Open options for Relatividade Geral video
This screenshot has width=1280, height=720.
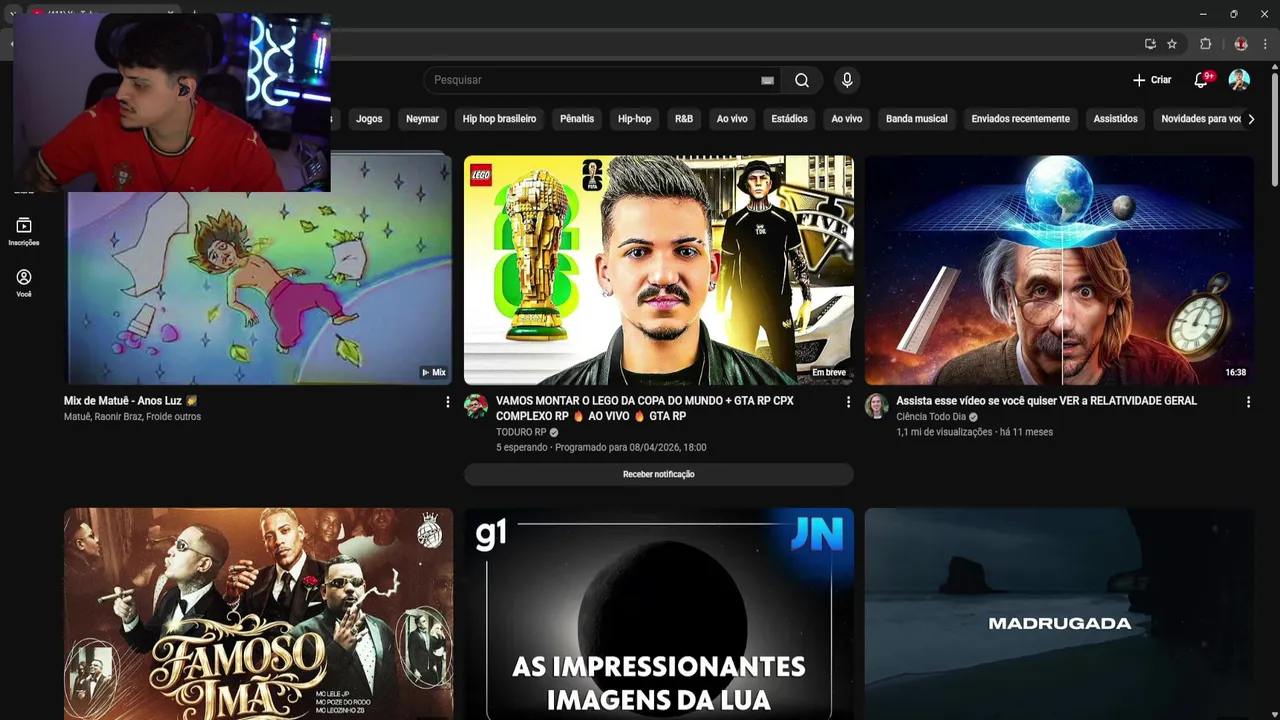(x=1248, y=402)
